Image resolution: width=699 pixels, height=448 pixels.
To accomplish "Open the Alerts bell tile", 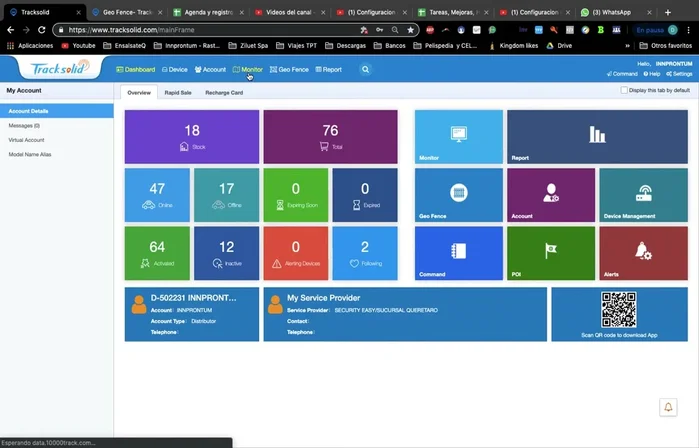I will [643, 253].
